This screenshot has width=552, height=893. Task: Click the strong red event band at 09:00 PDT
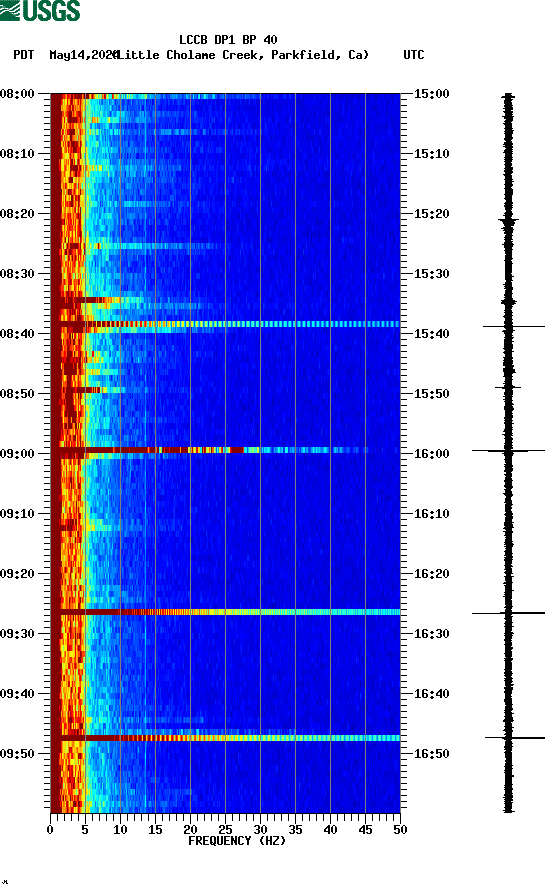click(x=210, y=450)
